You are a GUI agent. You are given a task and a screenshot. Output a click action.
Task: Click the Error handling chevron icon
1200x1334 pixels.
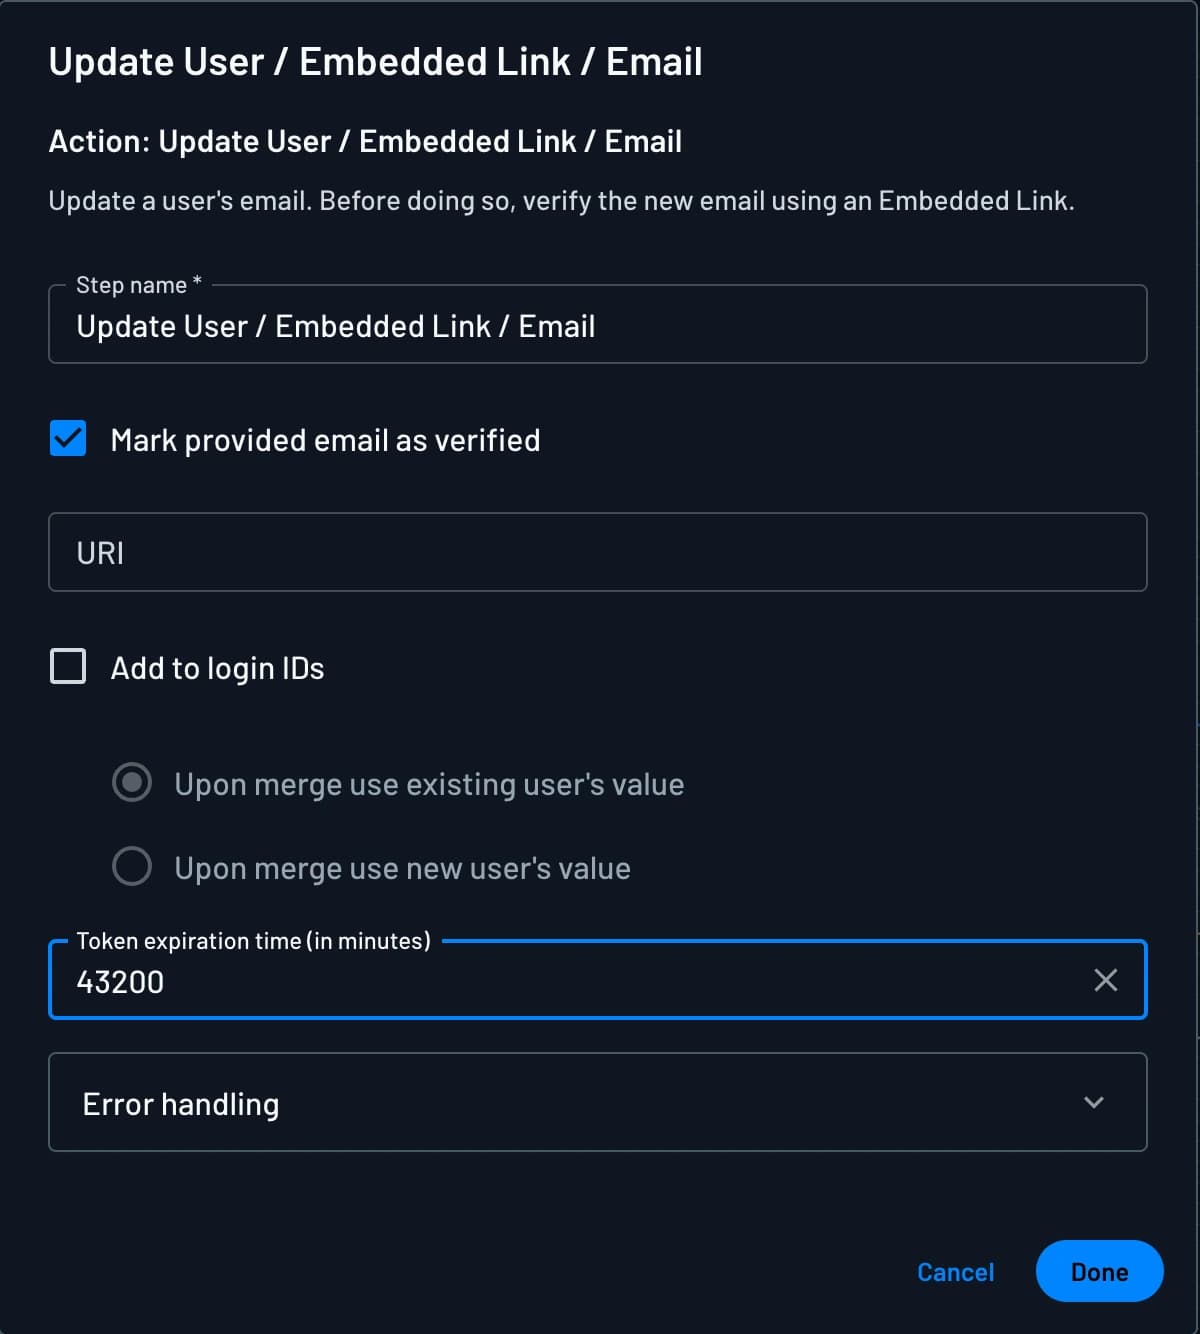click(x=1093, y=1103)
